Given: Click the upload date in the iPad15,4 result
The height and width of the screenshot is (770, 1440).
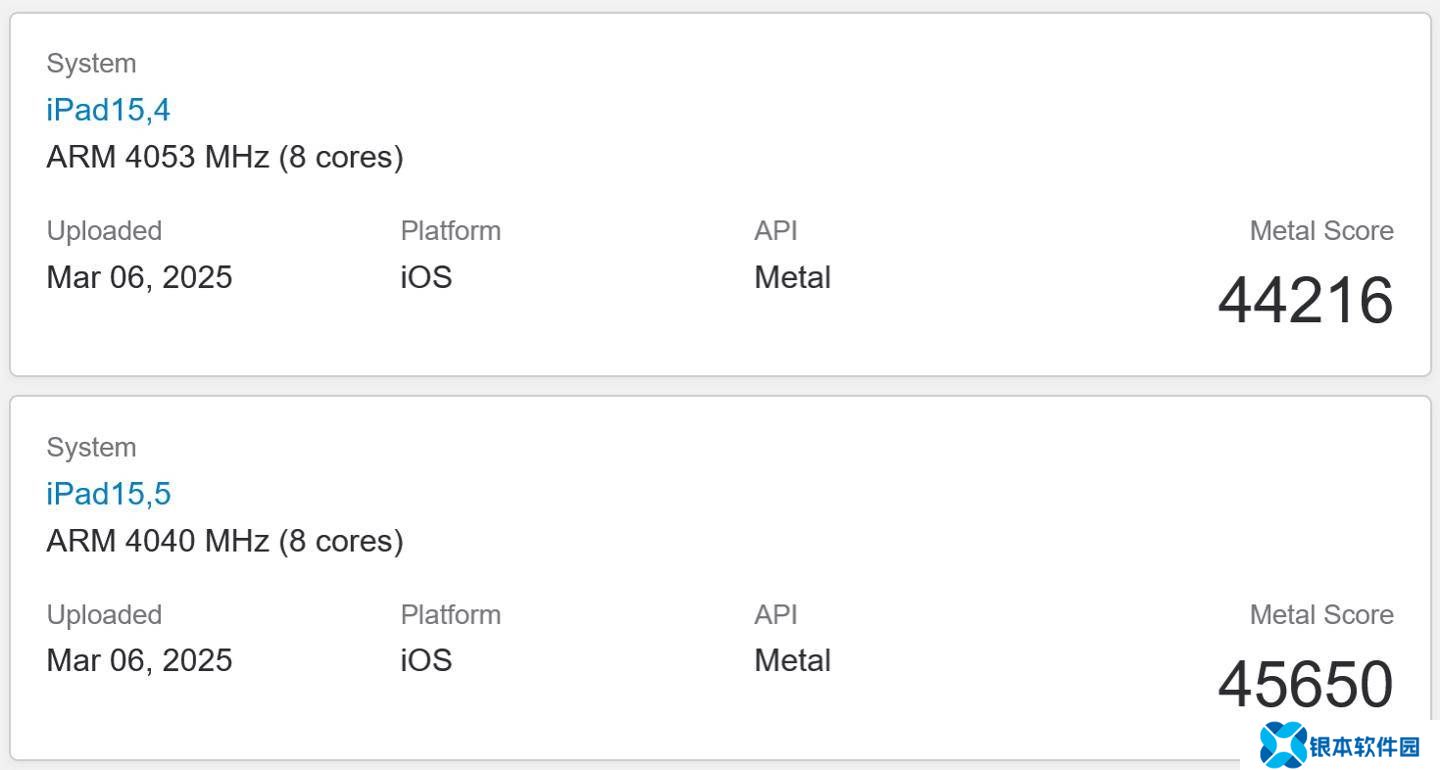Looking at the screenshot, I should coord(139,277).
